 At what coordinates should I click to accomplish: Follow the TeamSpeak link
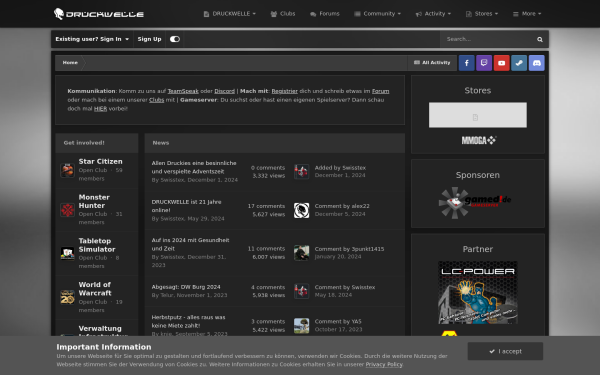tap(183, 91)
